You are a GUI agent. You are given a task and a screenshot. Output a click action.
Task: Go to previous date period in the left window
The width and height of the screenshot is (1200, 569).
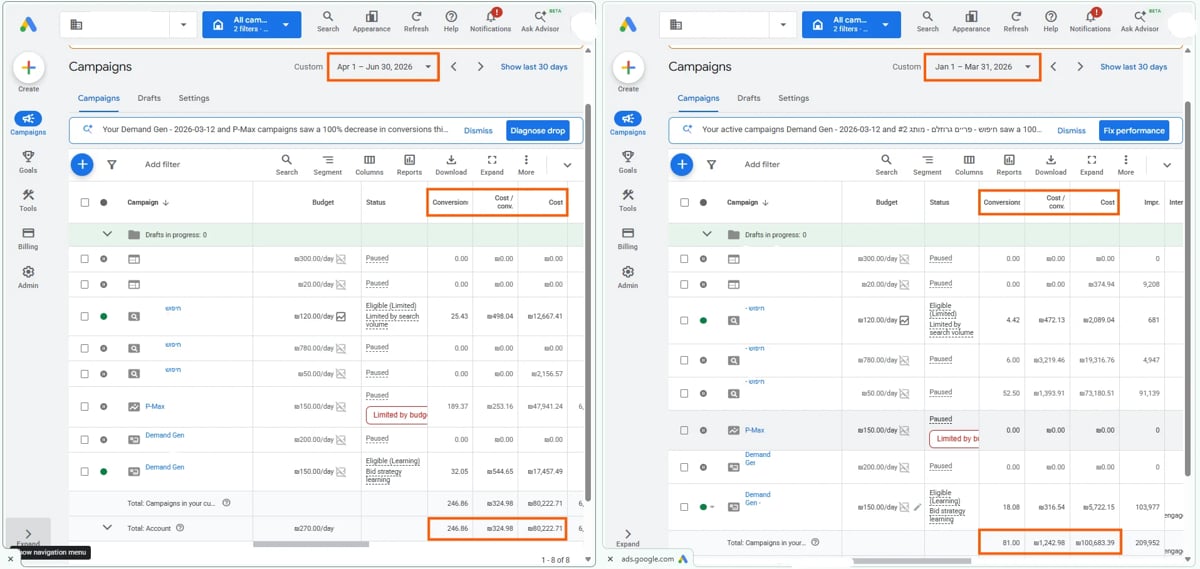point(454,67)
